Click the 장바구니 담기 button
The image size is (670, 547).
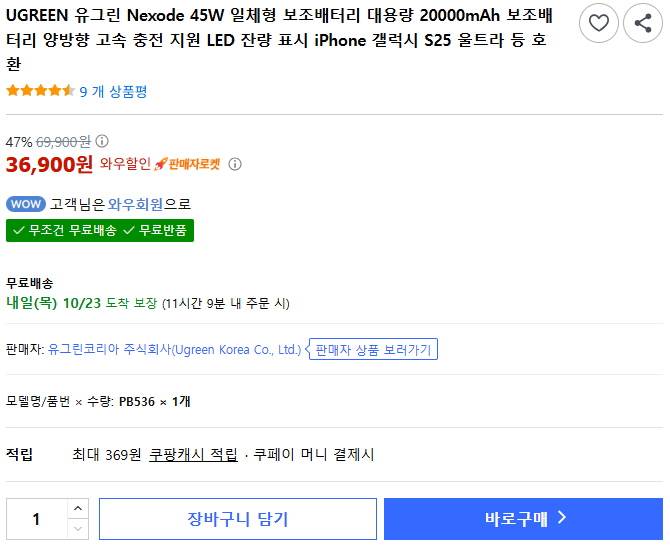coord(237,519)
